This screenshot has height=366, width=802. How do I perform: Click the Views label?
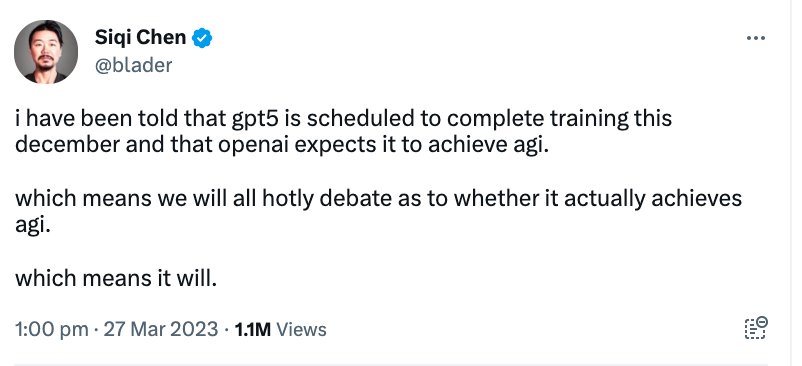(301, 330)
